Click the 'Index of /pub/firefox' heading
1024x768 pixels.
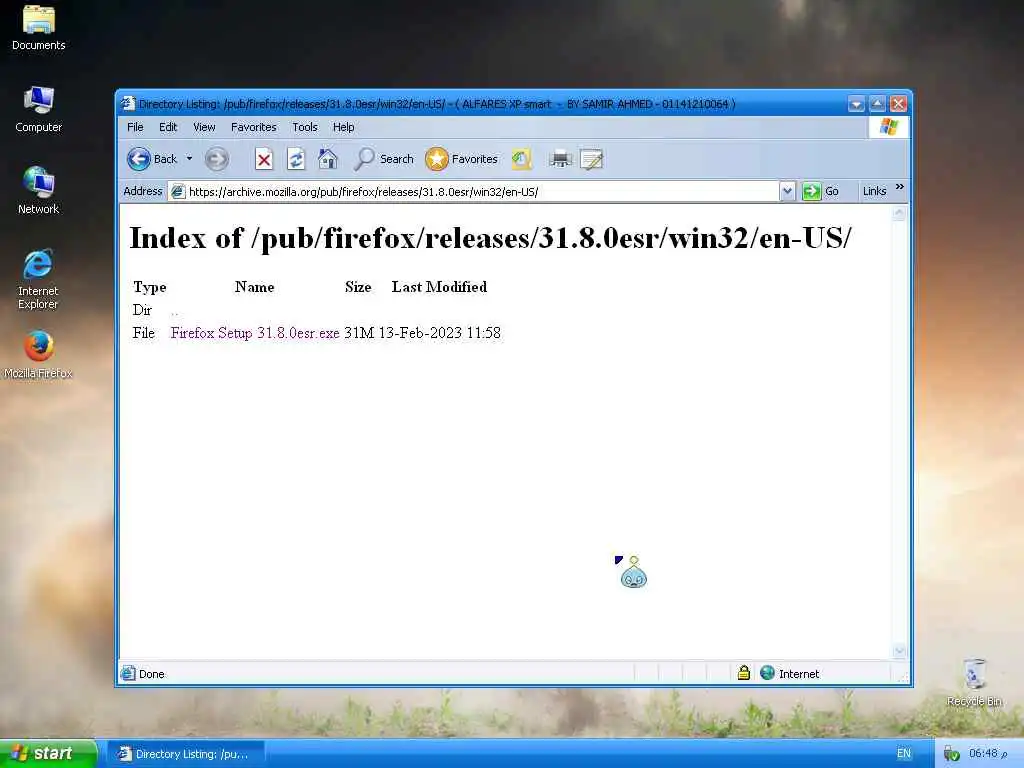pos(490,238)
